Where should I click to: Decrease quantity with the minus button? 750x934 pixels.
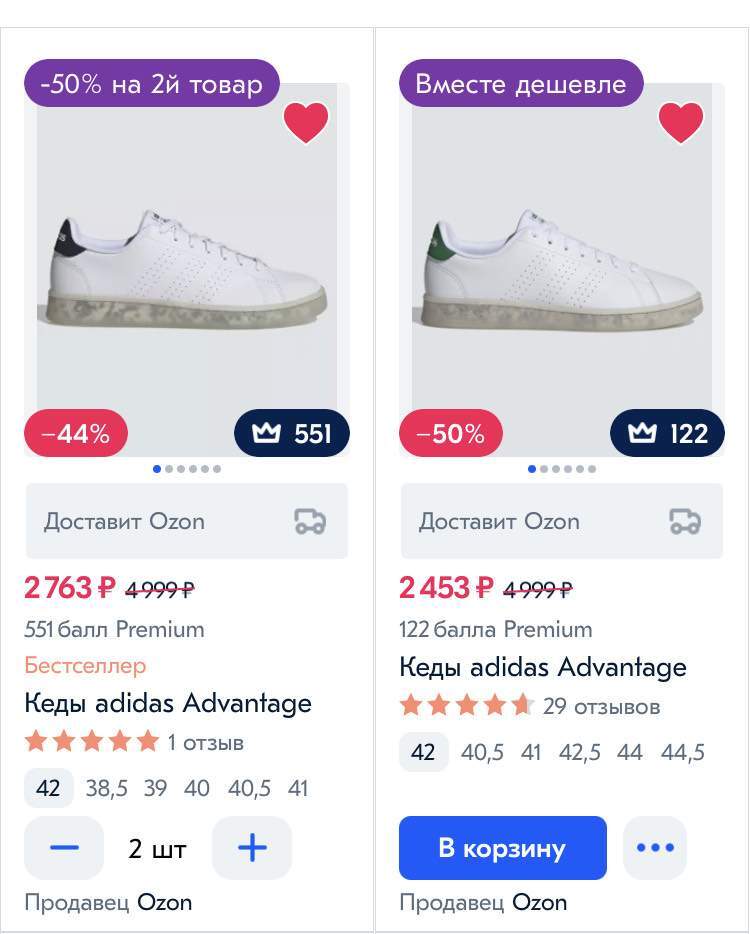pyautogui.click(x=64, y=848)
